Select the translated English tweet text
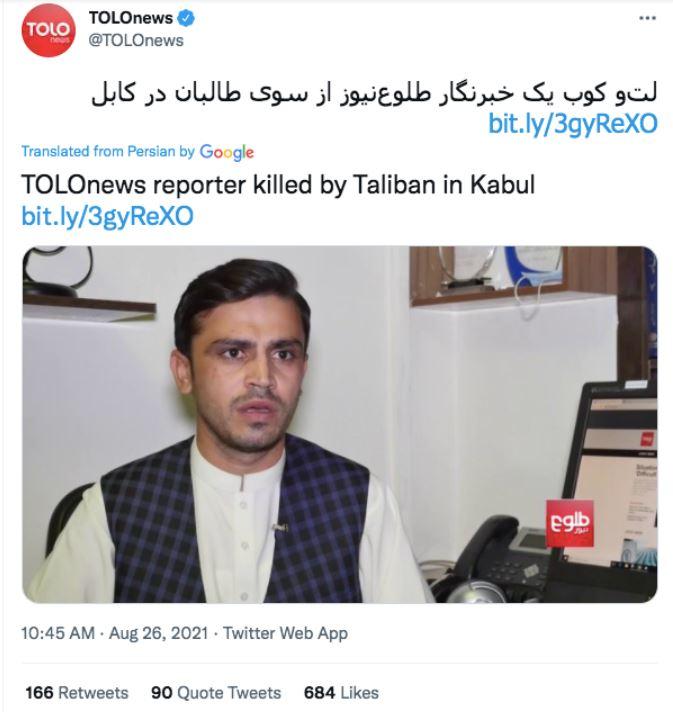Viewport: 673px width, 712px height. click(278, 185)
